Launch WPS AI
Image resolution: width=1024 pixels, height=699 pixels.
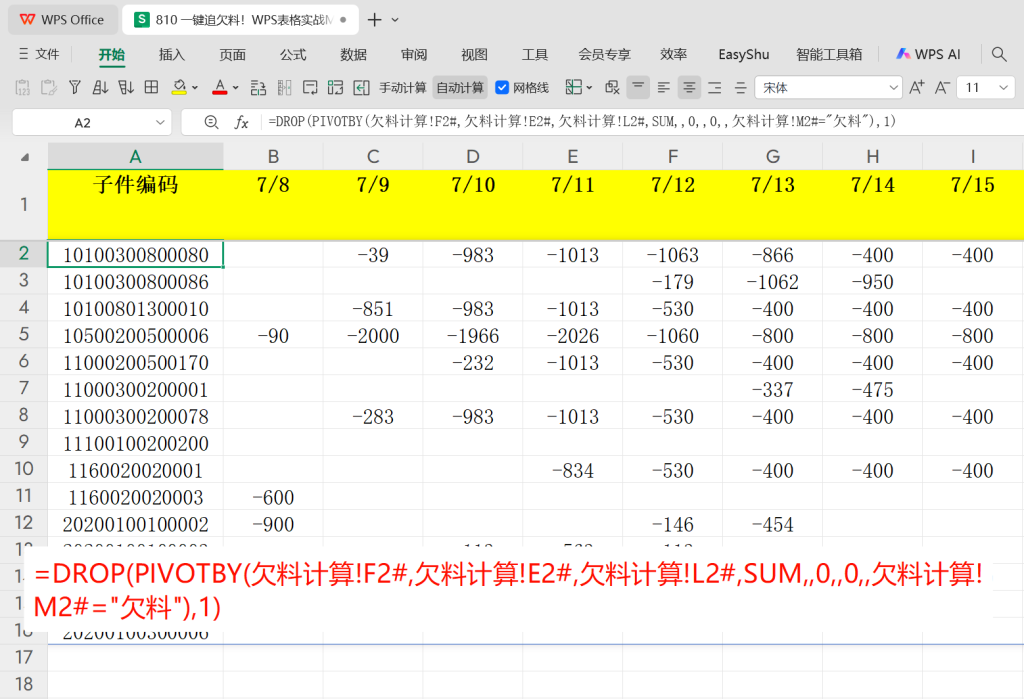(x=928, y=54)
